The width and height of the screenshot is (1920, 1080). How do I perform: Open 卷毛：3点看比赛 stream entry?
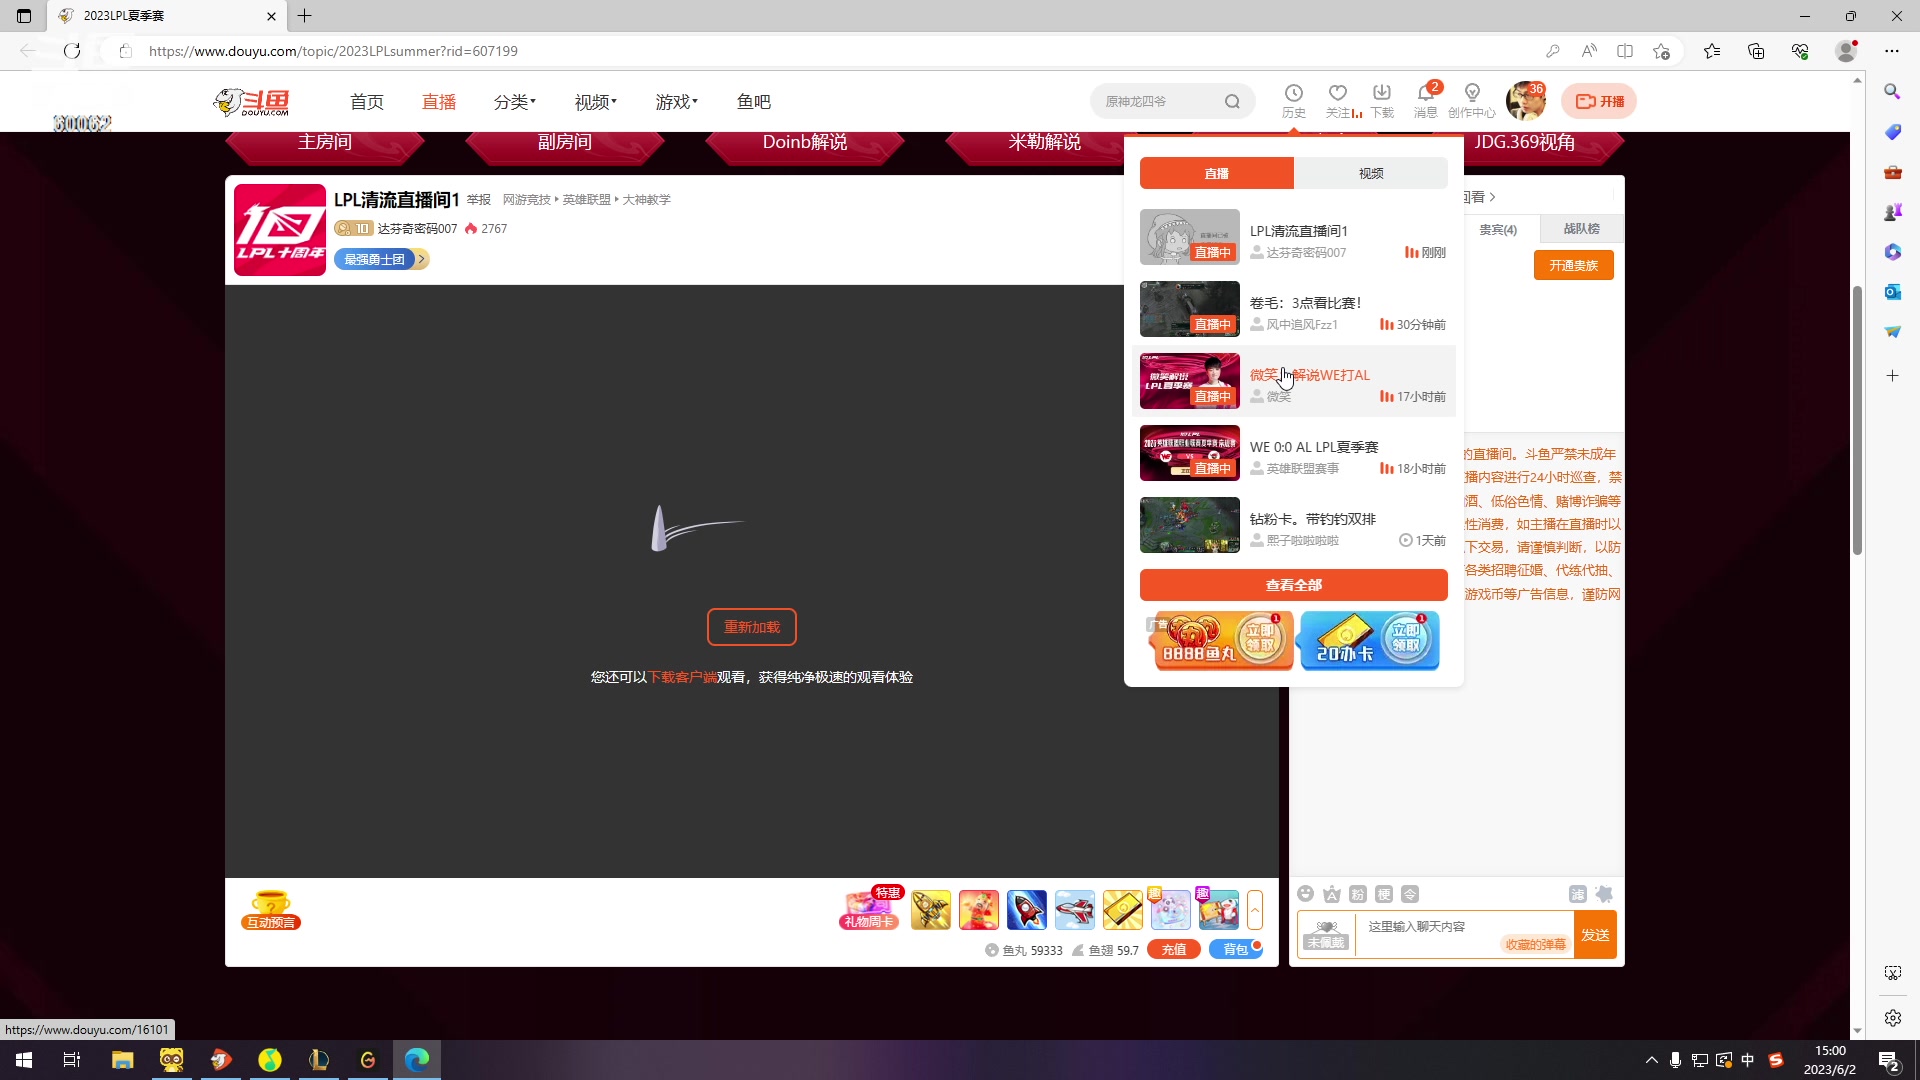(x=1294, y=309)
